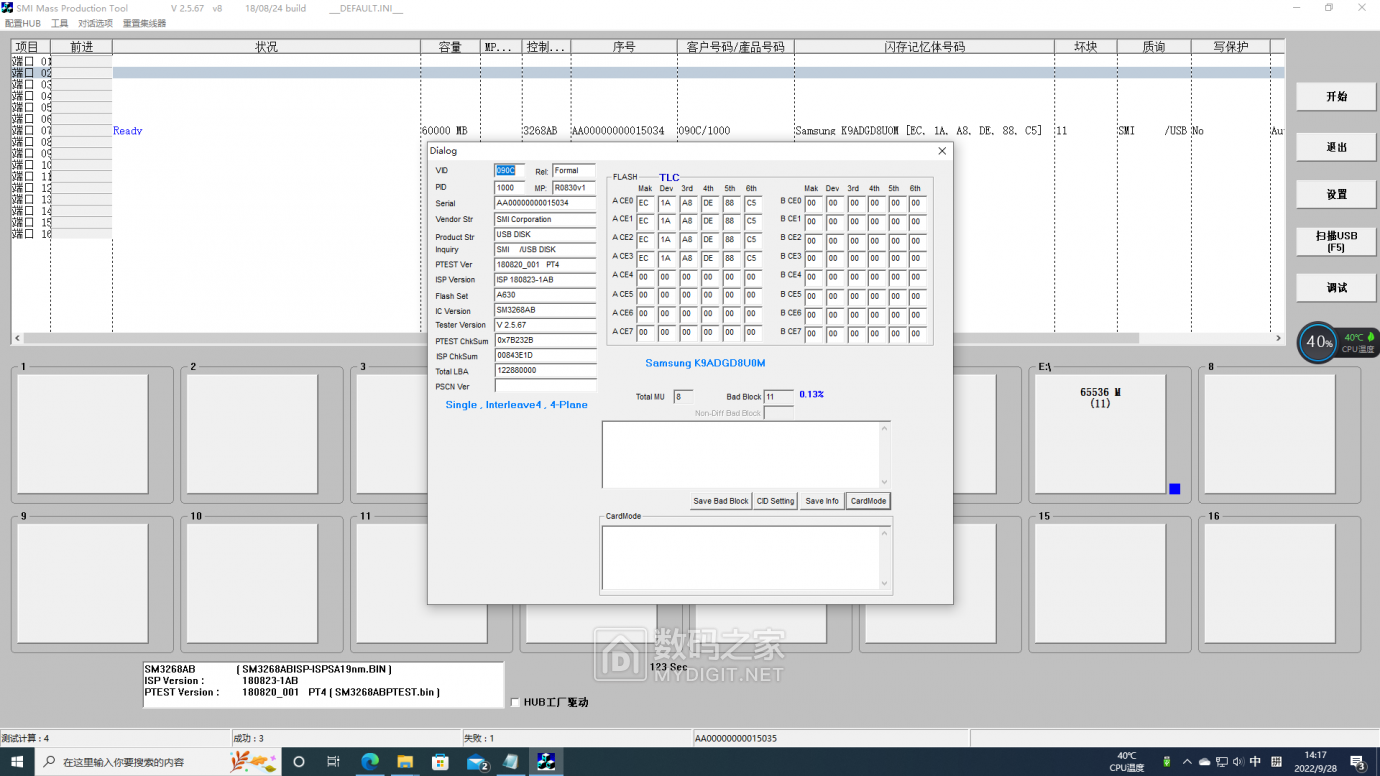This screenshot has width=1380, height=776.
Task: Click the 开始 start button
Action: pos(1336,97)
